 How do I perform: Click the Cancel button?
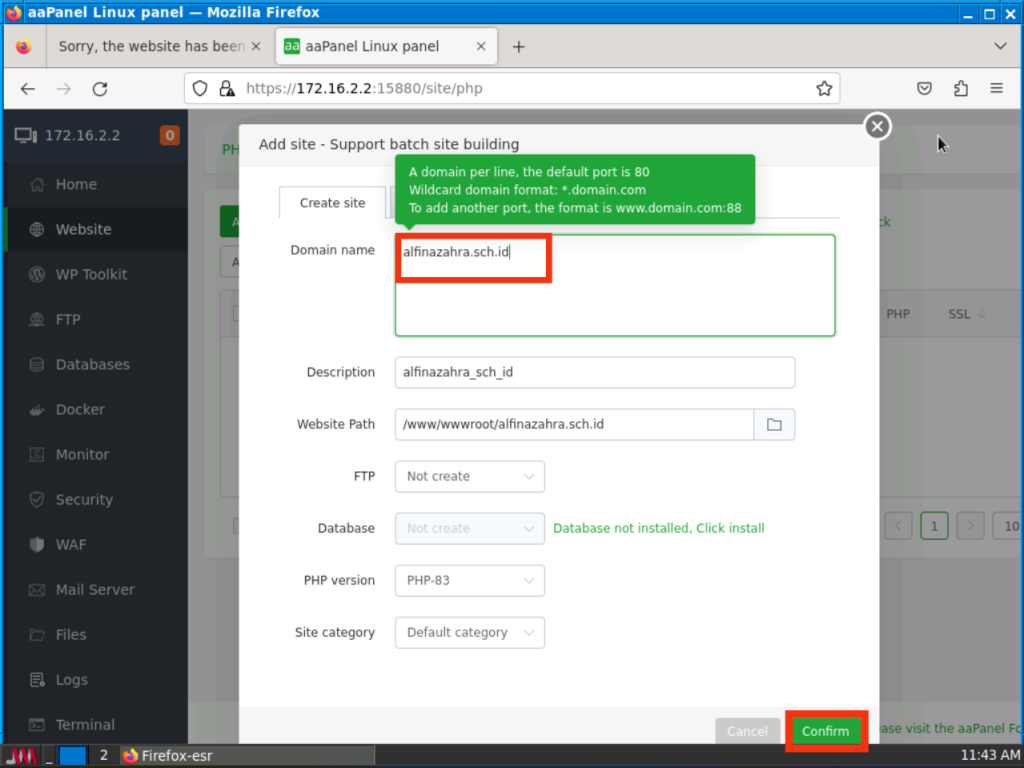click(x=747, y=731)
